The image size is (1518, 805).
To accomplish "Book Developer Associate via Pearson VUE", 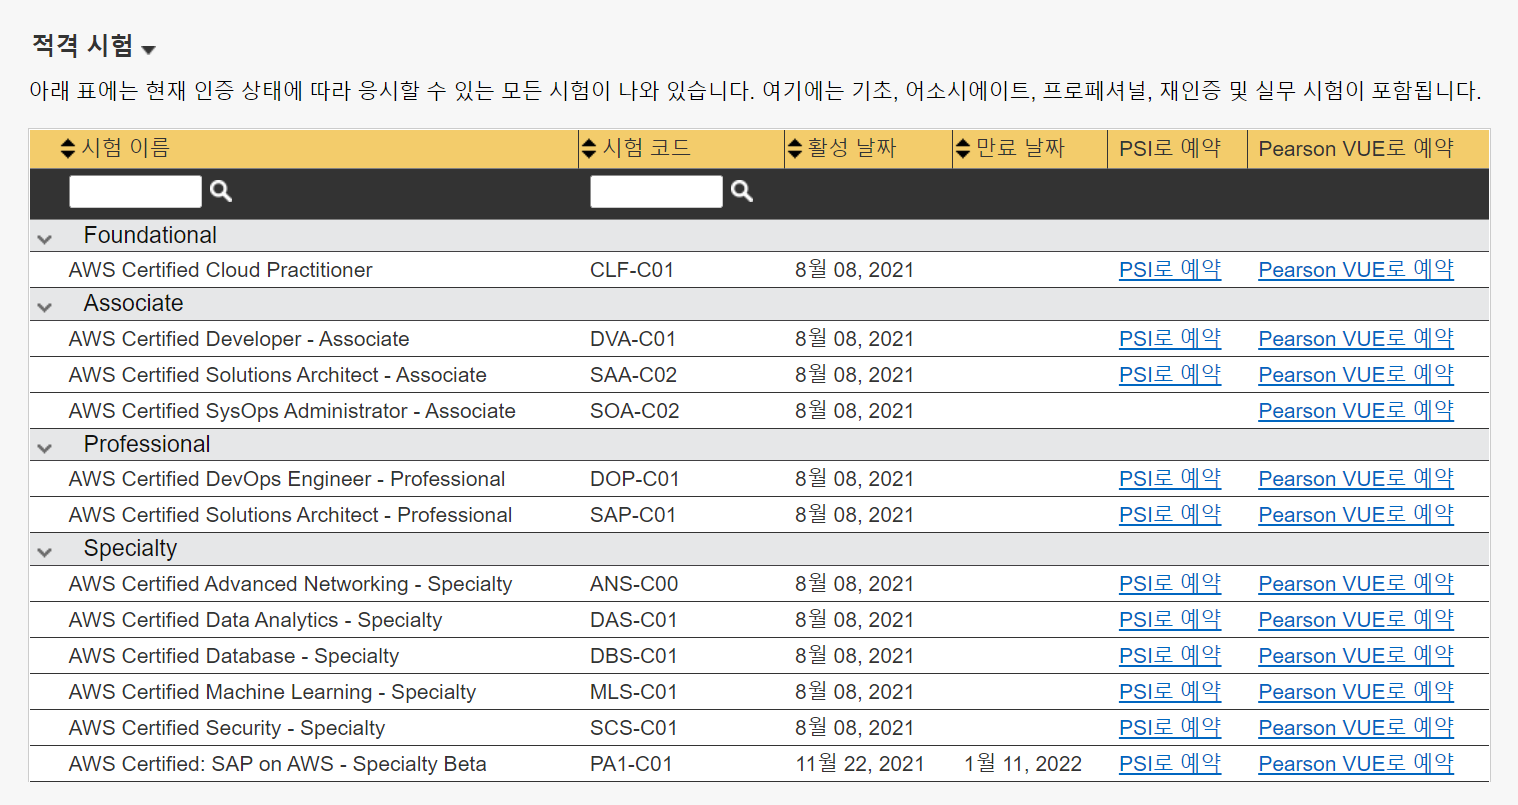I will click(1356, 339).
